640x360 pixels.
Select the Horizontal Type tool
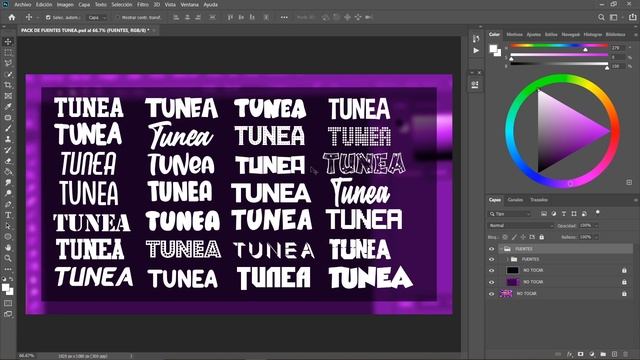pos(8,215)
